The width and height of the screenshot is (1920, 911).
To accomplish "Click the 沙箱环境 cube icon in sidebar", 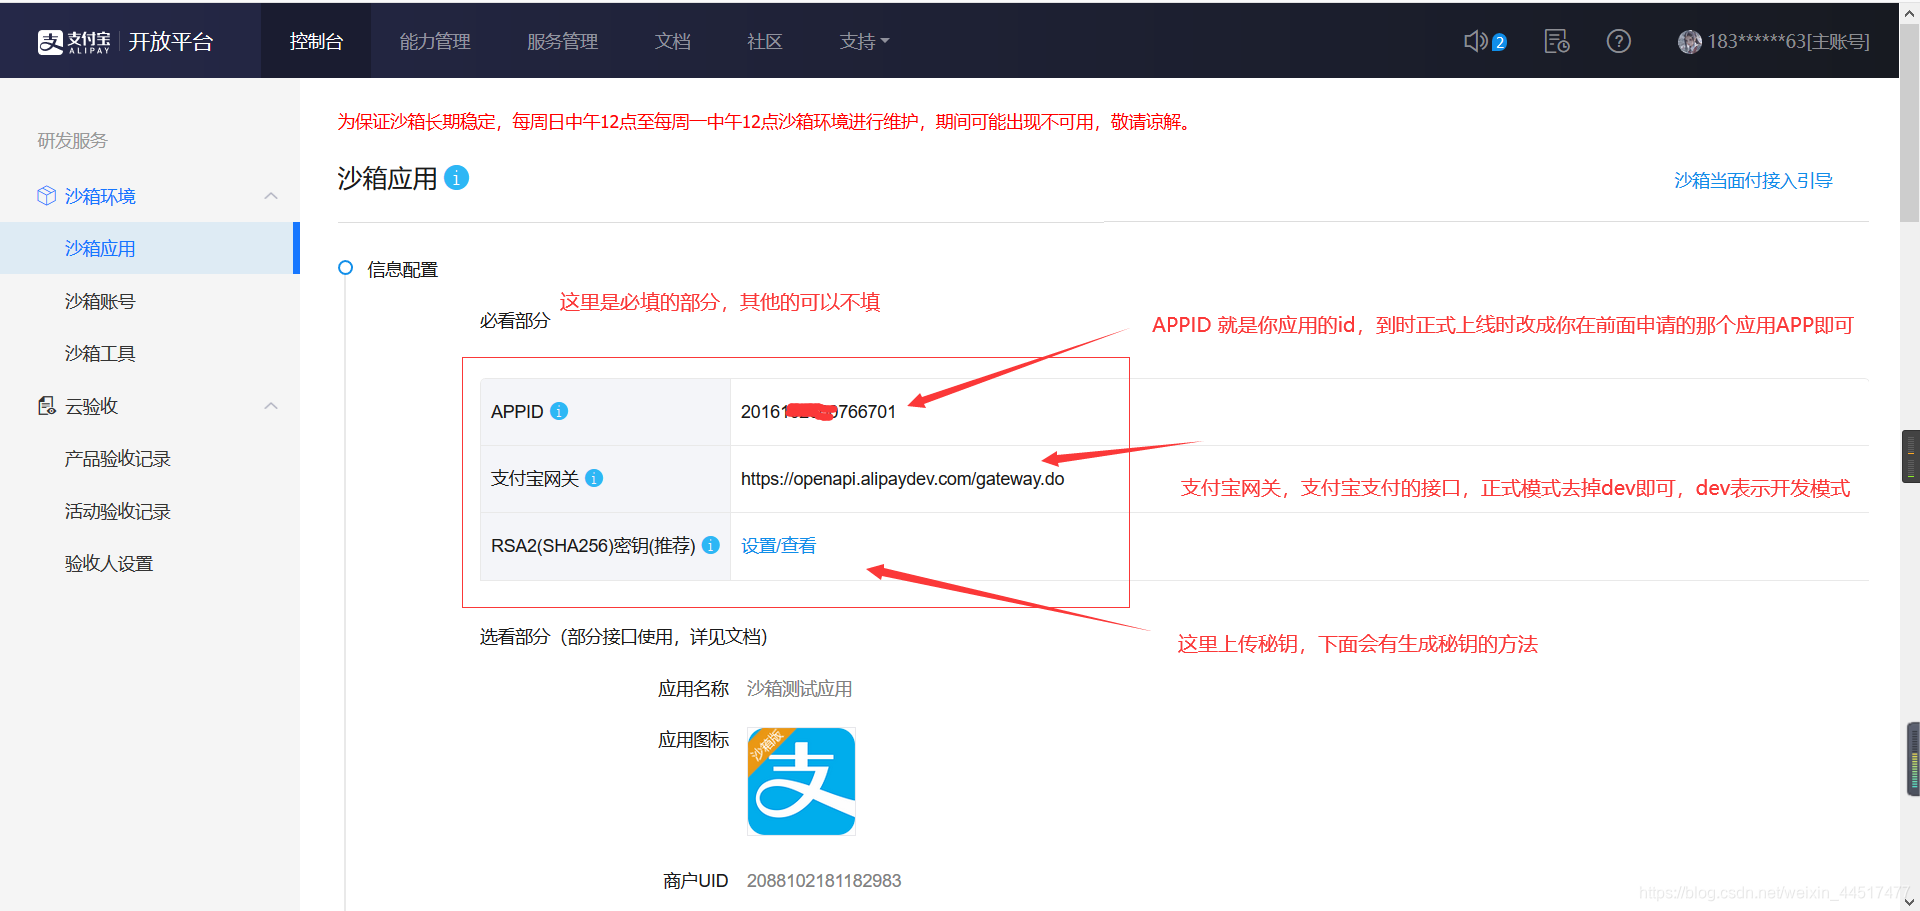I will pos(46,196).
